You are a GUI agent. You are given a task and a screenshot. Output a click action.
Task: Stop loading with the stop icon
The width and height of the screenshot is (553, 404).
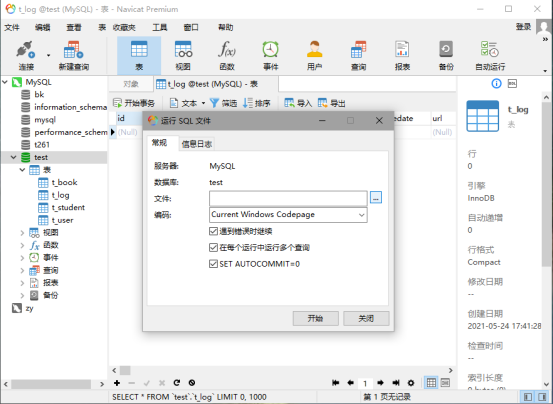click(192, 383)
